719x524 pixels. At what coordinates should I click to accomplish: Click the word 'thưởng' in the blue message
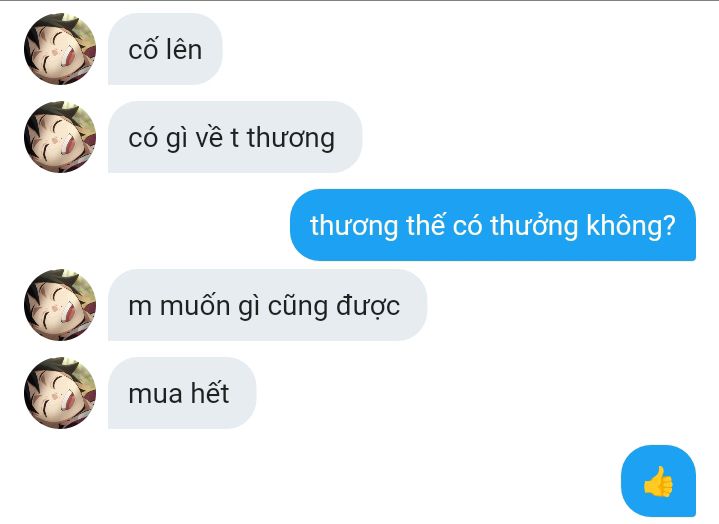tap(534, 226)
